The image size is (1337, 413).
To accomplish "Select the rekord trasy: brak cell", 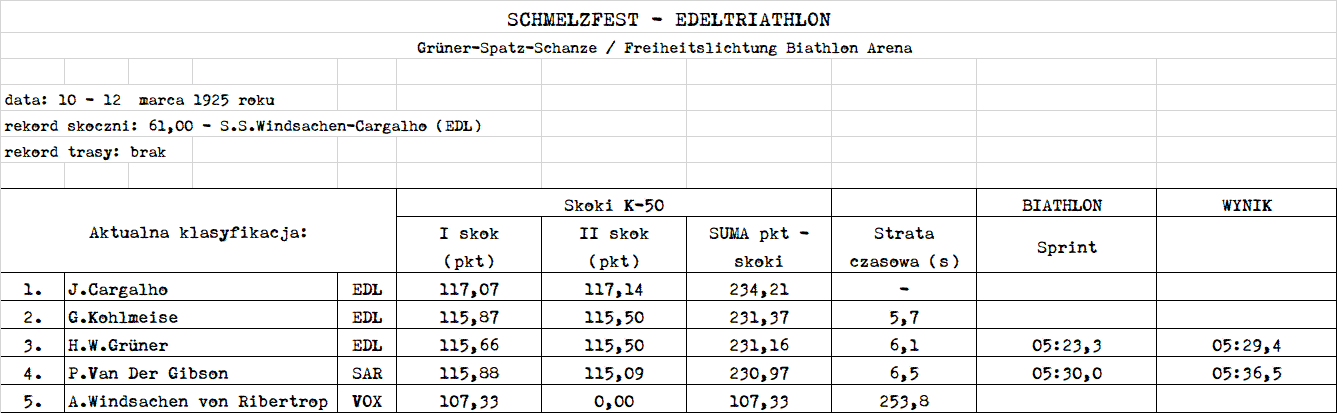I will click(85, 152).
